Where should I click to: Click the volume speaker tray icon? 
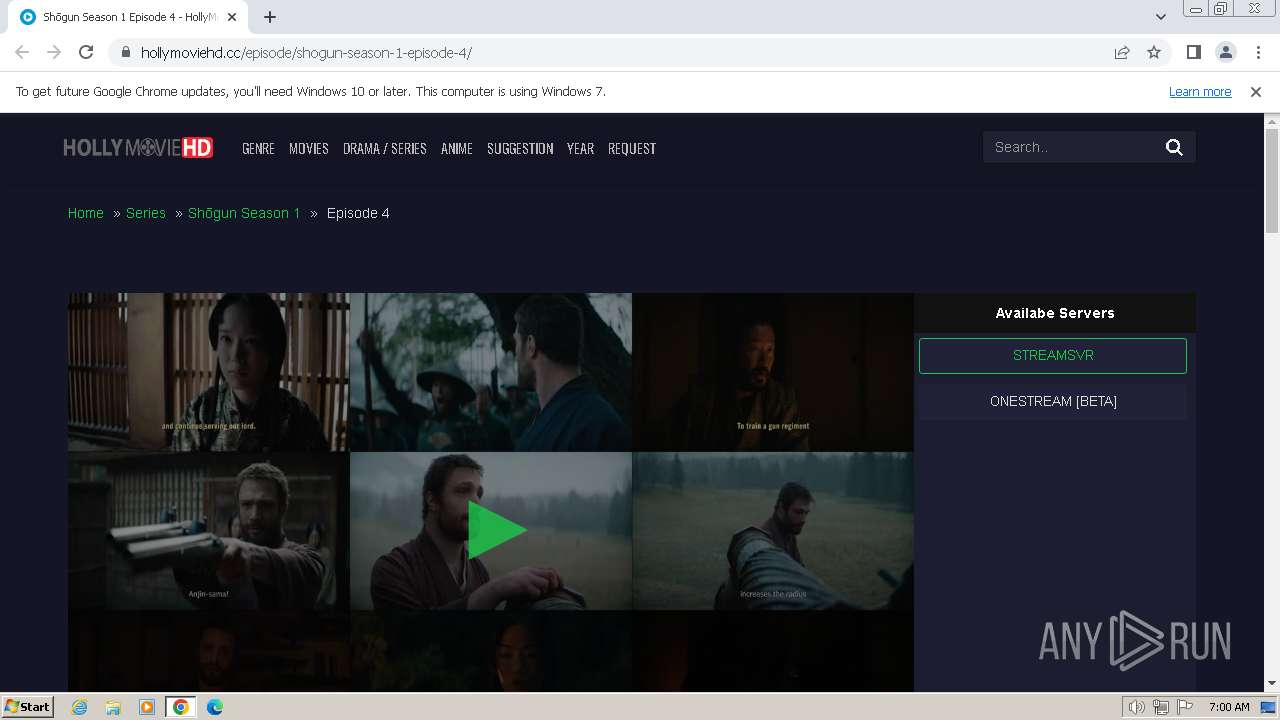tap(1136, 707)
